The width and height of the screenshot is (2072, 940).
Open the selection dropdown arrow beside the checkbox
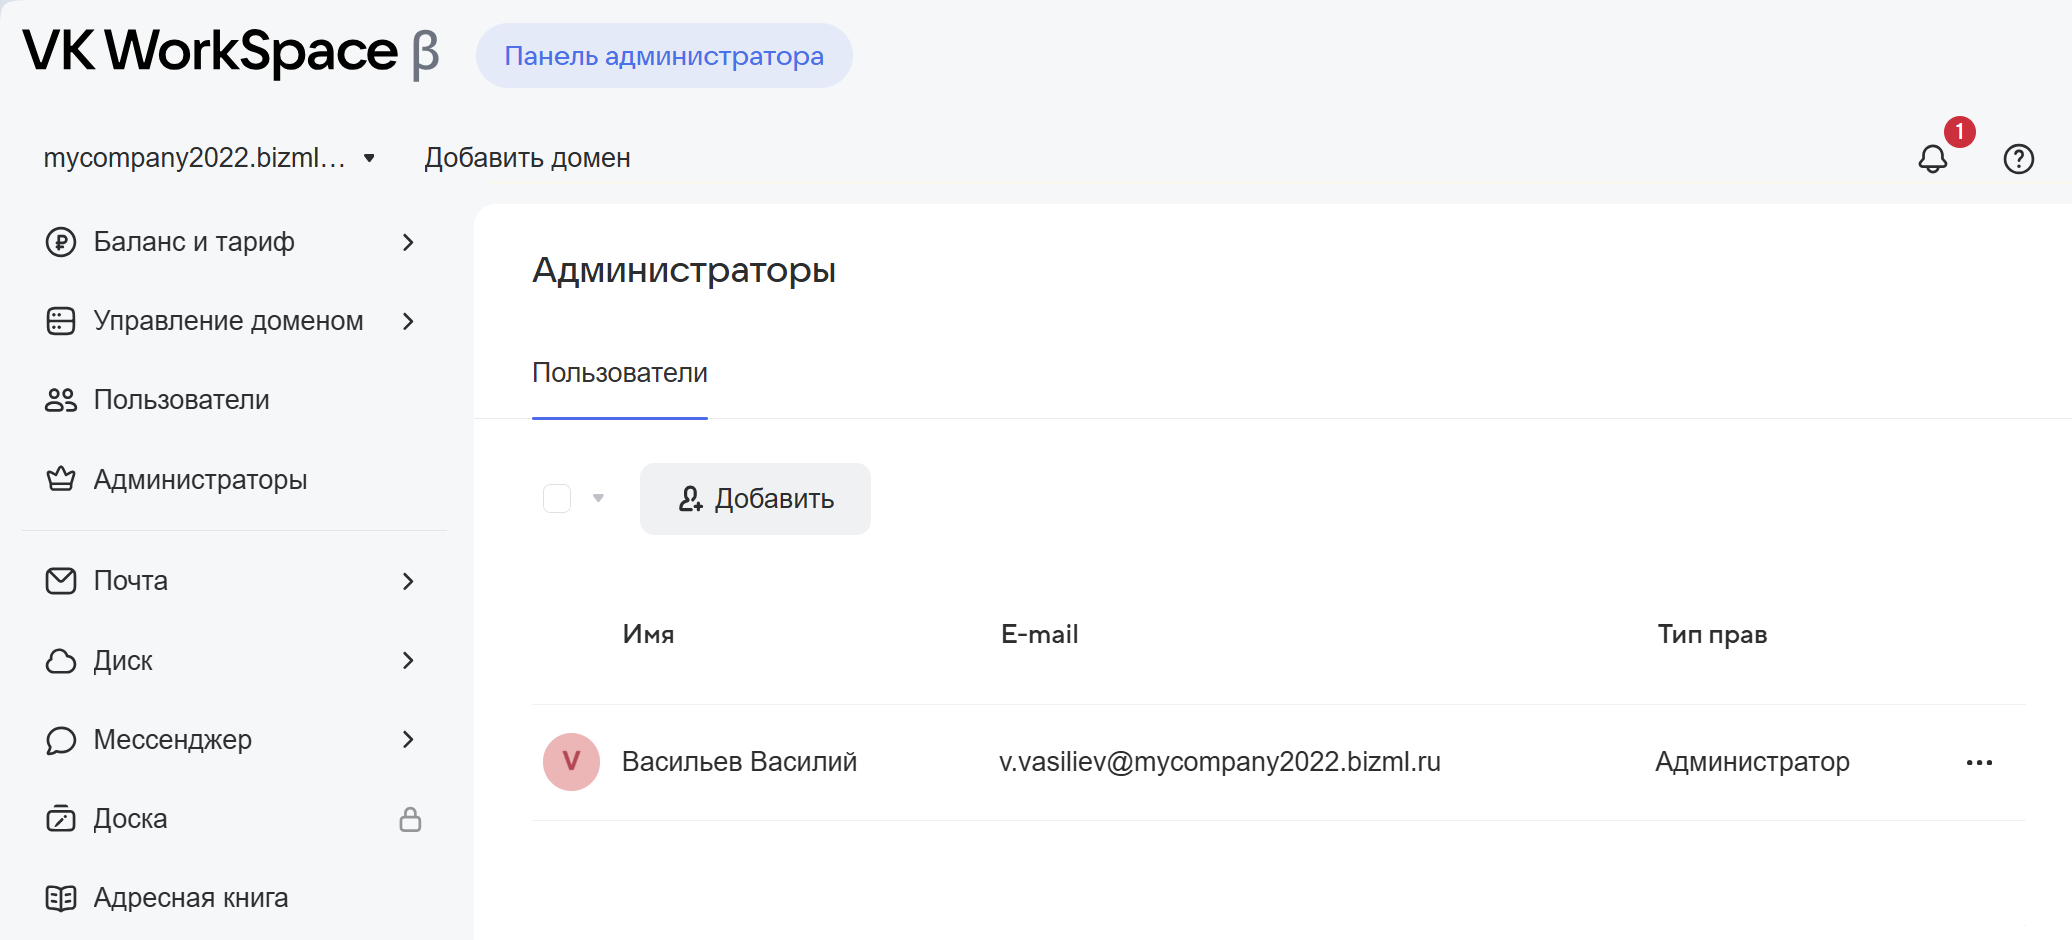(x=598, y=498)
